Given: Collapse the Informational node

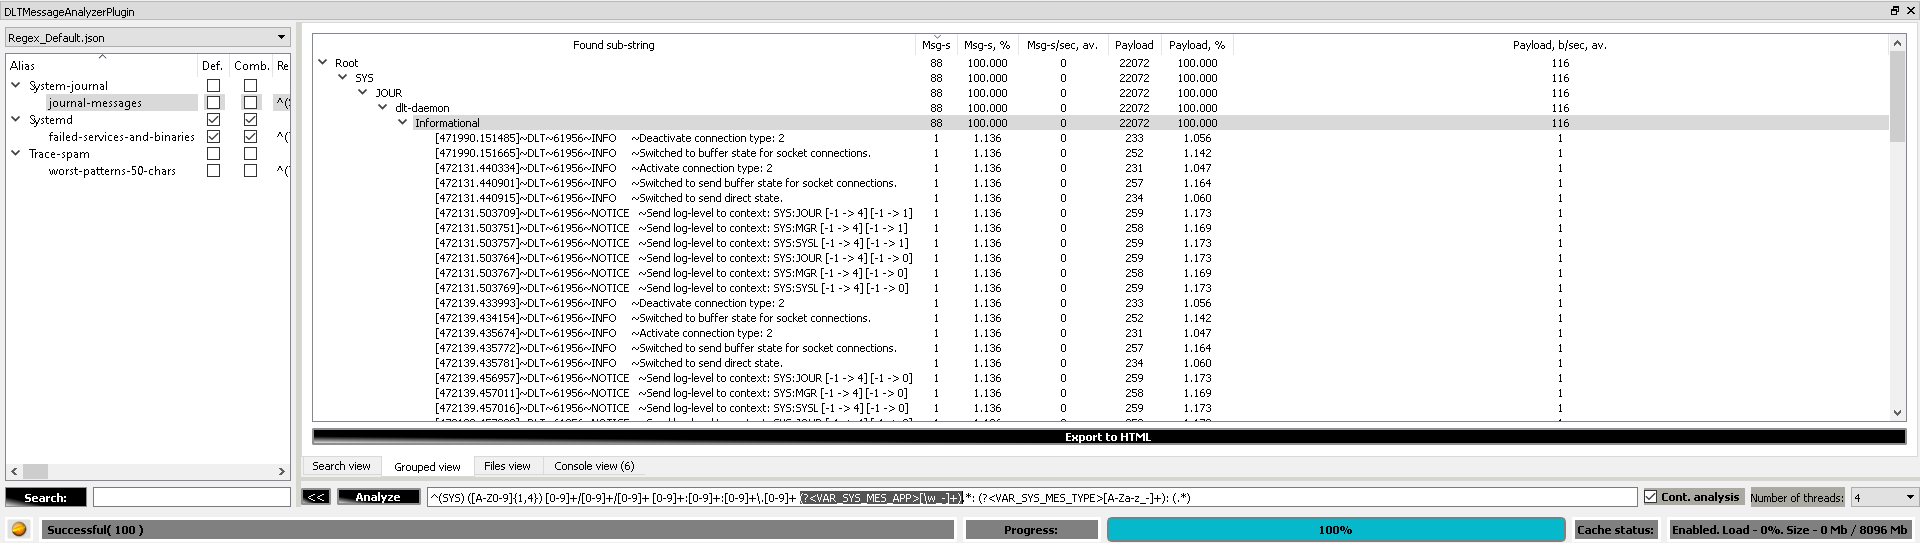Looking at the screenshot, I should click(403, 122).
